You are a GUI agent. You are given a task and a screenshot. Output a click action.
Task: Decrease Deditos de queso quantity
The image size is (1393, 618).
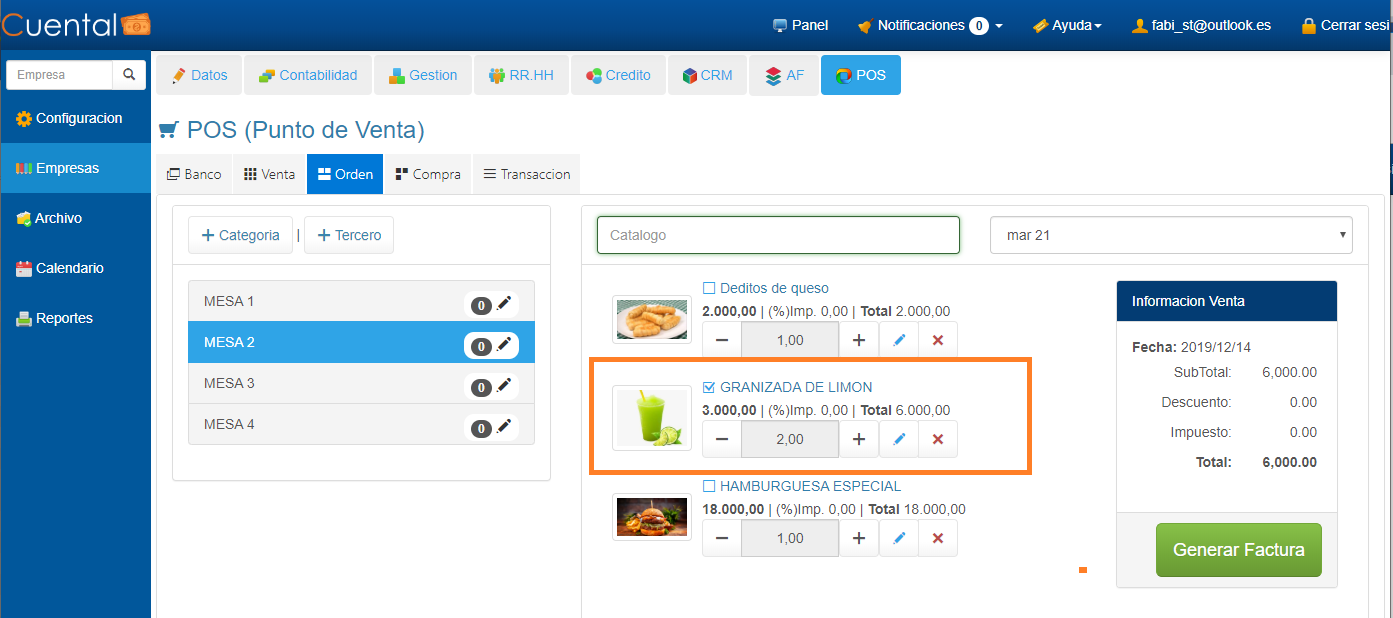tap(722, 340)
